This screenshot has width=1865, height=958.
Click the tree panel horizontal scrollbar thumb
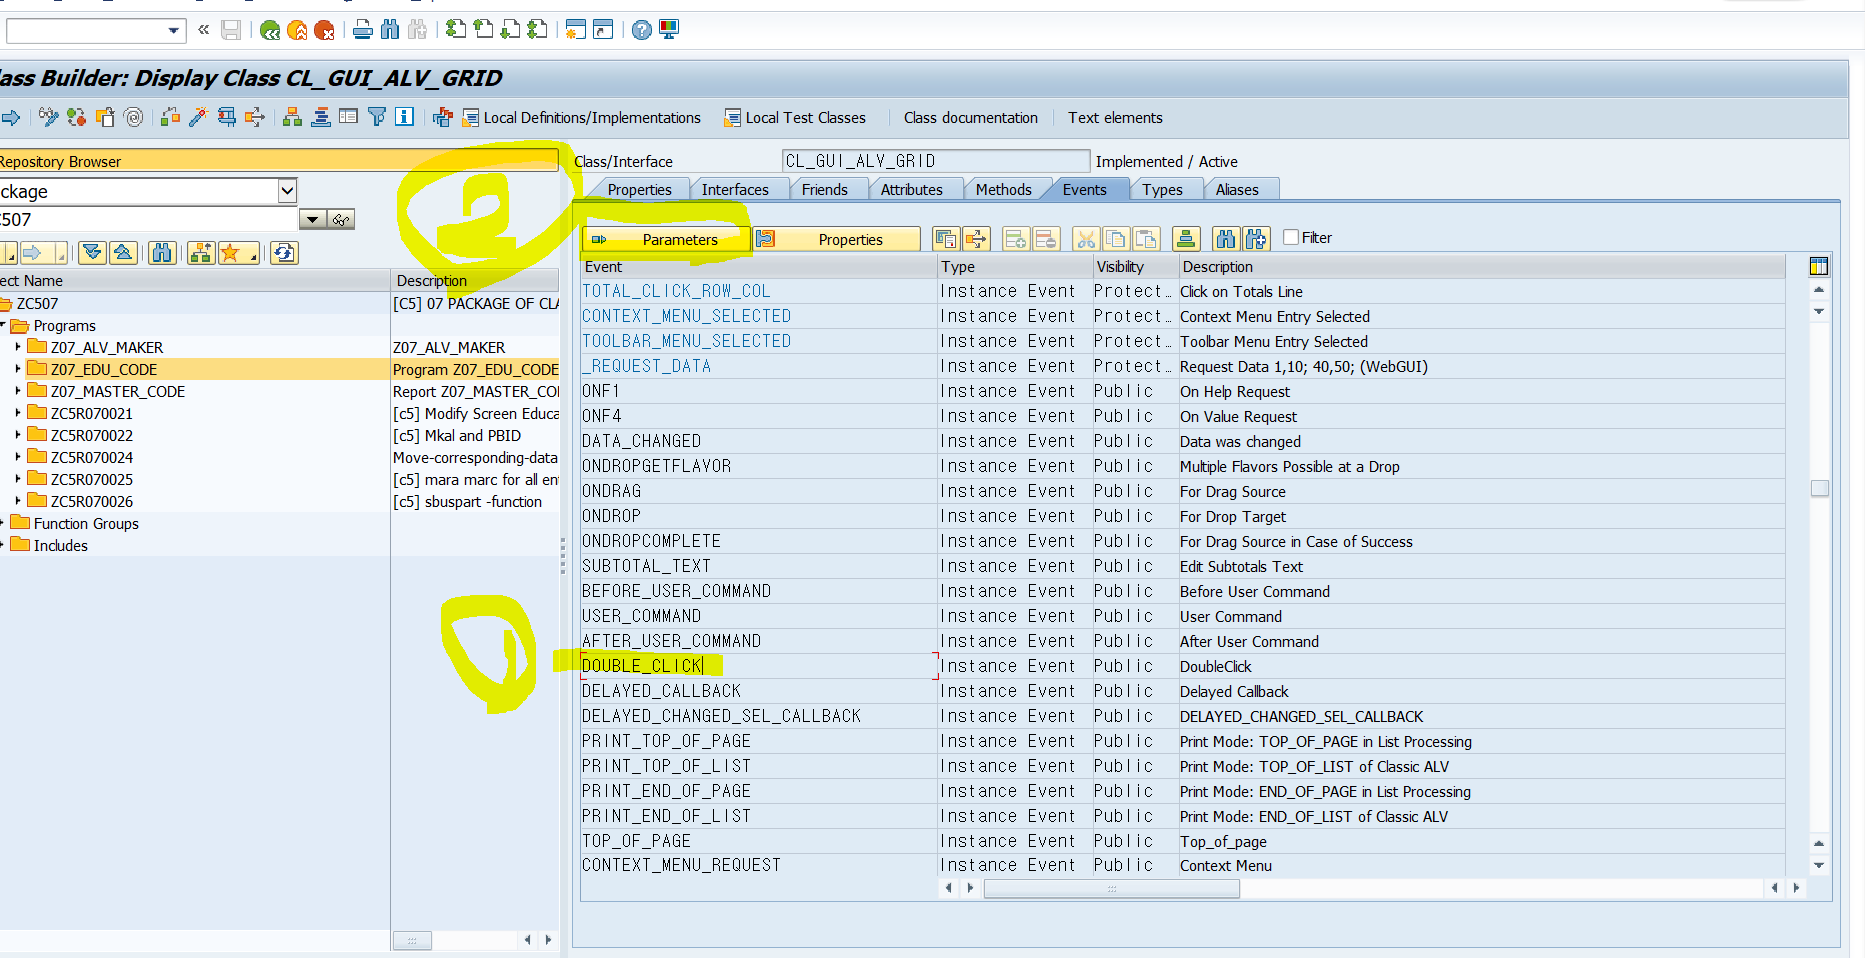pyautogui.click(x=412, y=940)
